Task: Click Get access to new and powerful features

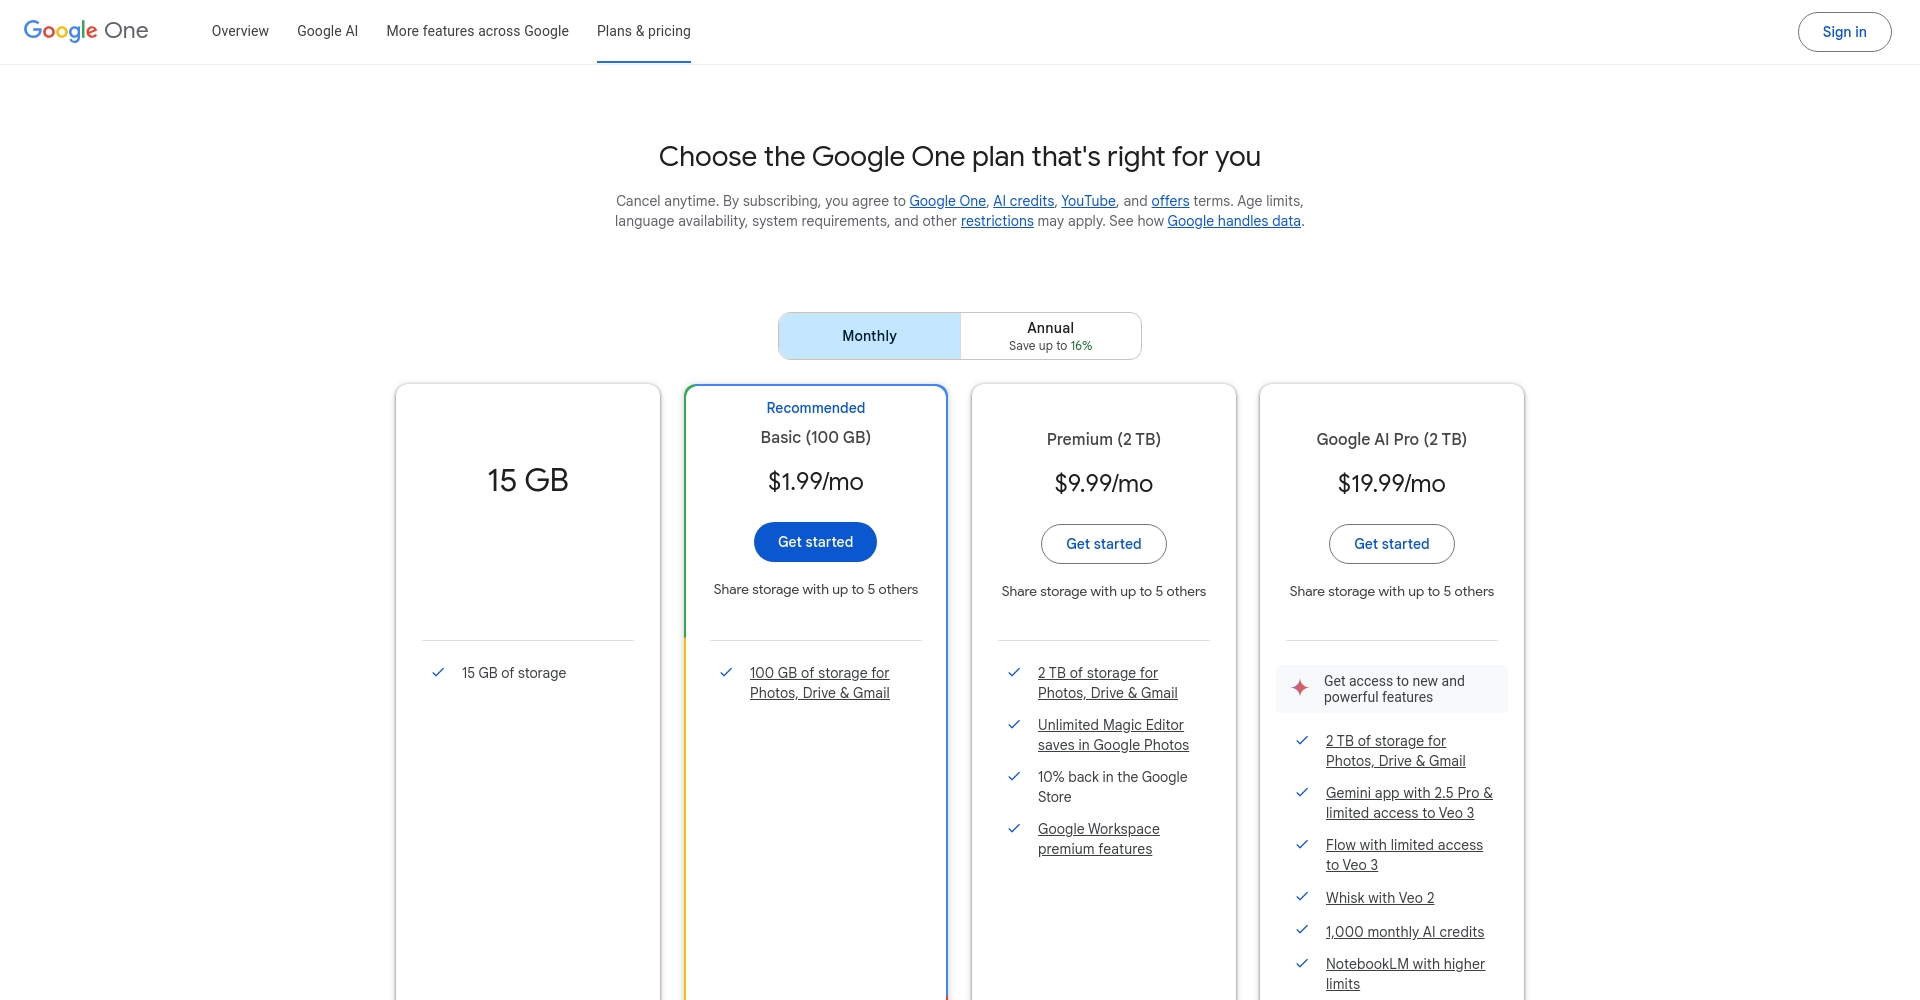Action: (x=1394, y=689)
